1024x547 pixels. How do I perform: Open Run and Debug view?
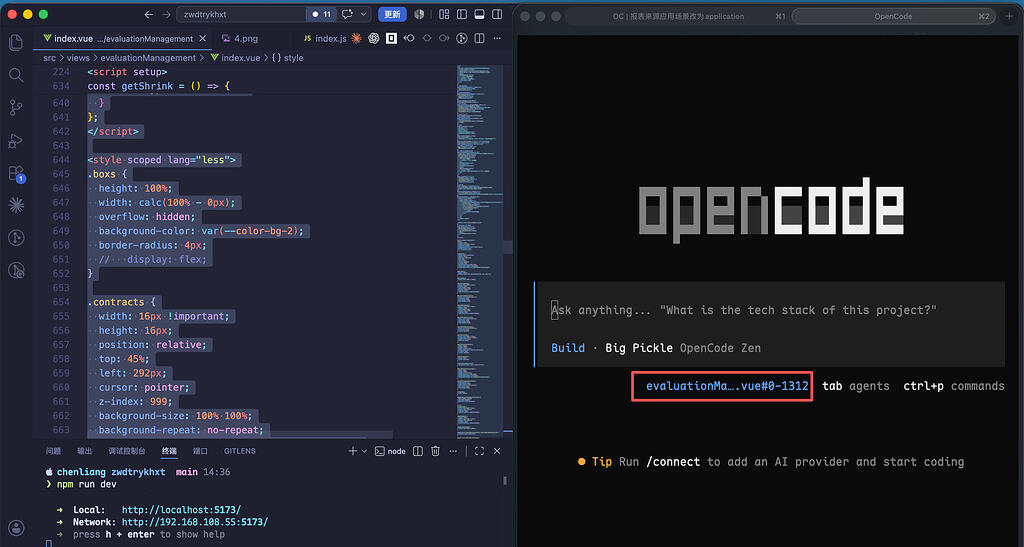pos(16,140)
